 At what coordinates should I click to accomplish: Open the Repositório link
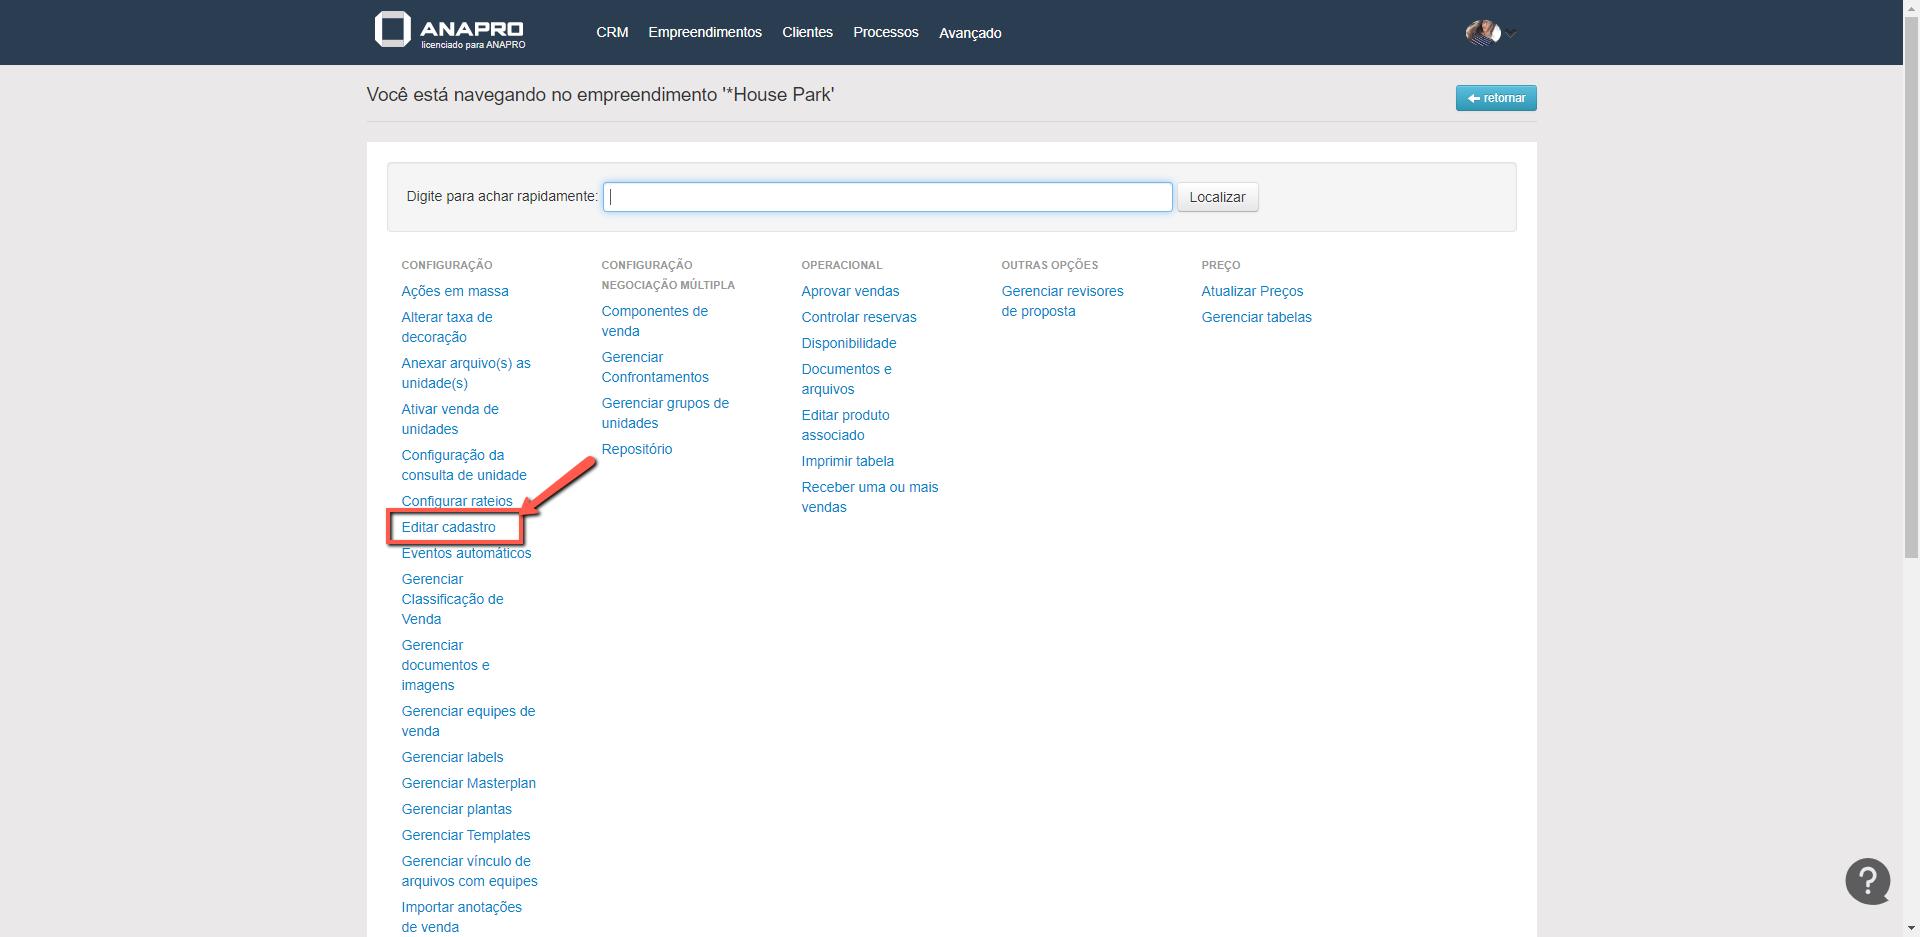click(x=636, y=449)
